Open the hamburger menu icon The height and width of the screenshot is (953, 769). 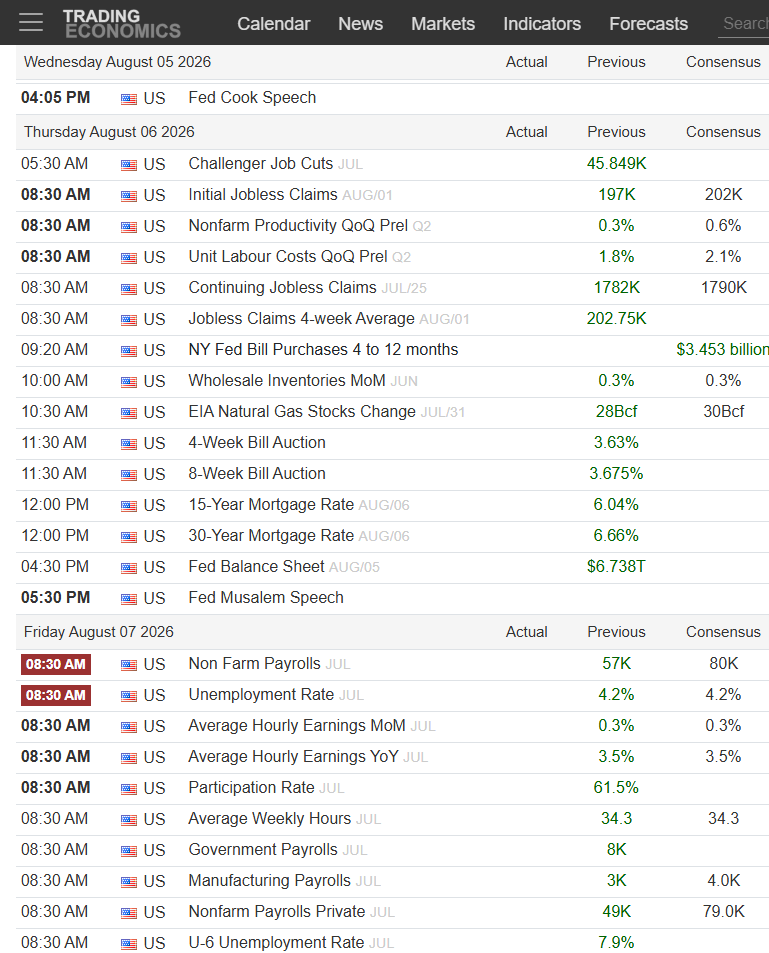[31, 22]
